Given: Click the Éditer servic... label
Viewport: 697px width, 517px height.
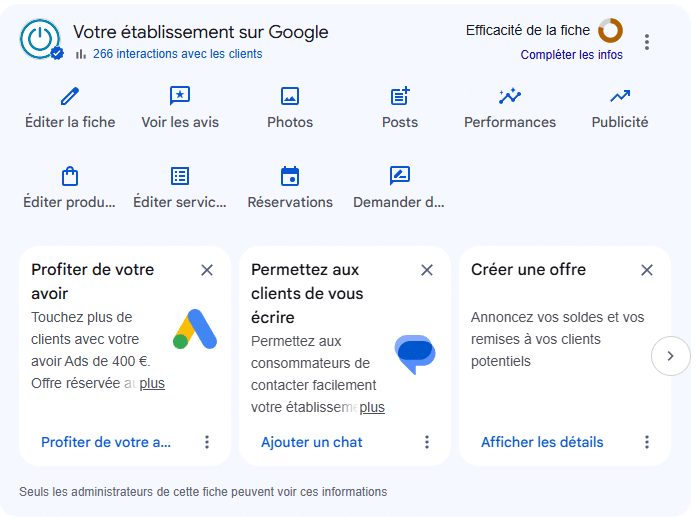Looking at the screenshot, I should pos(180,202).
